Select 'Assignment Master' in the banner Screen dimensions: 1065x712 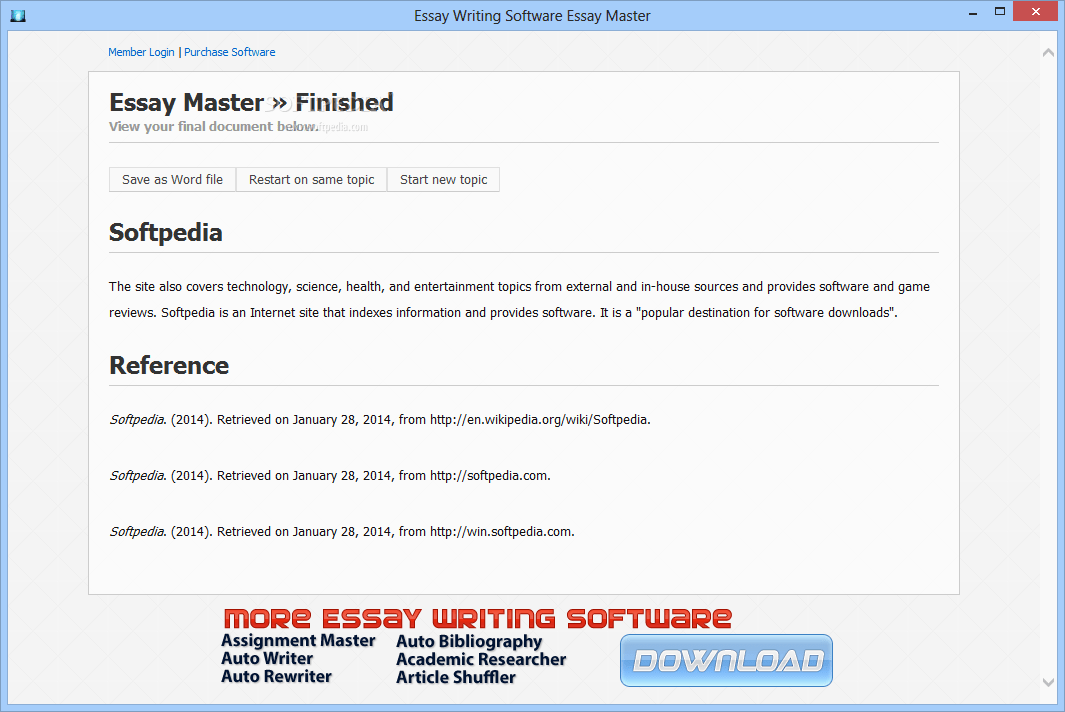tap(298, 640)
